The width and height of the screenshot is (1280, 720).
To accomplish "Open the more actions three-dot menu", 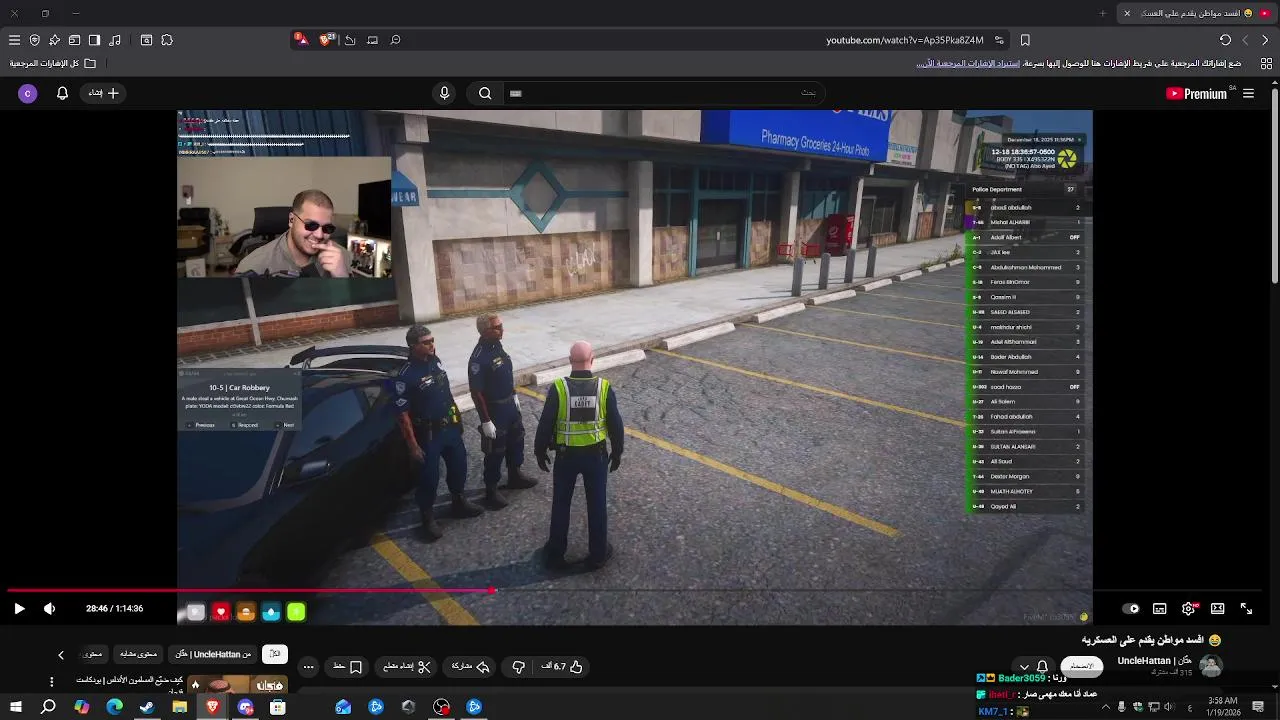I will [308, 666].
